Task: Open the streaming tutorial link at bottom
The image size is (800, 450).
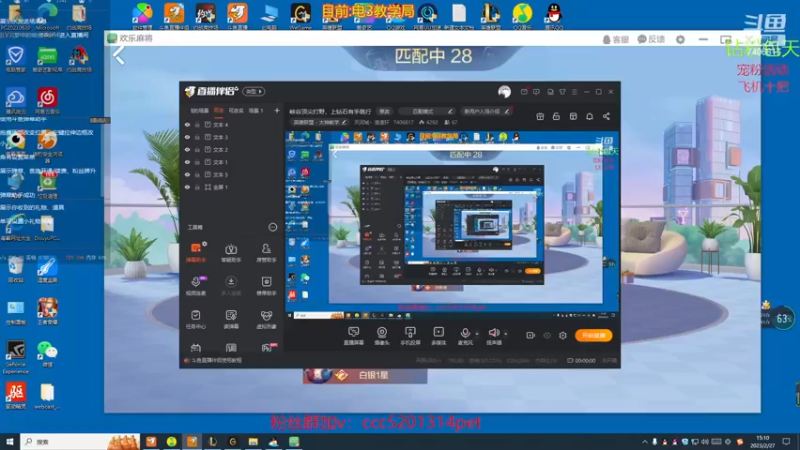Action: pyautogui.click(x=213, y=360)
